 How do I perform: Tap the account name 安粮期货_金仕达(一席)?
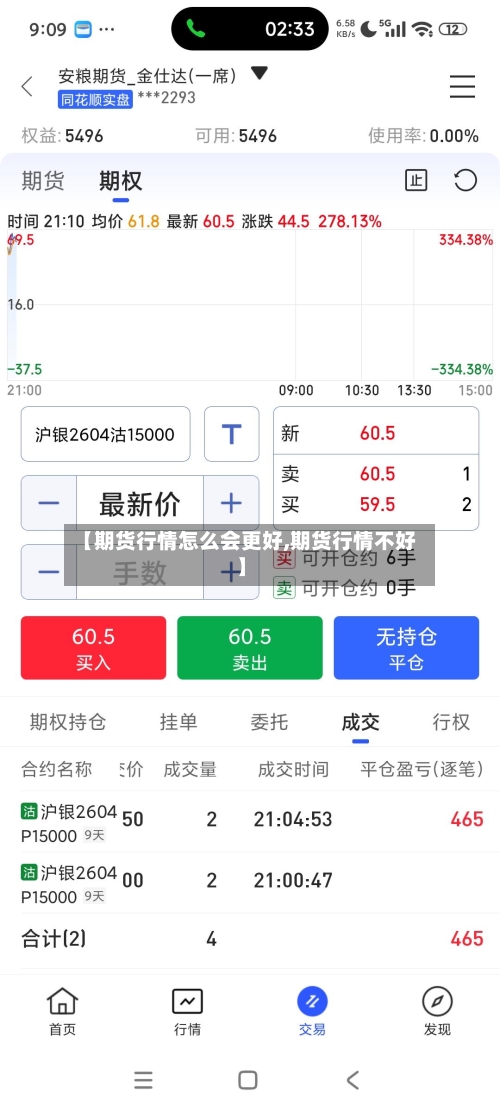147,75
